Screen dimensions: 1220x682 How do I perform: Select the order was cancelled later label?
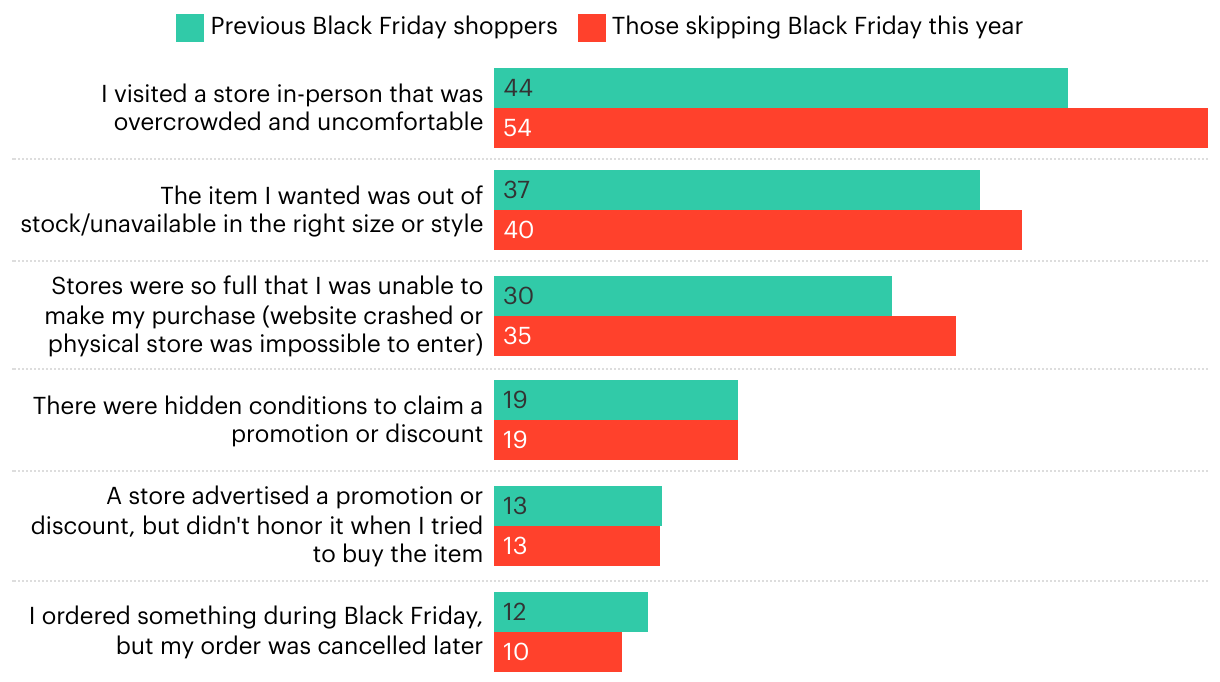tap(256, 631)
